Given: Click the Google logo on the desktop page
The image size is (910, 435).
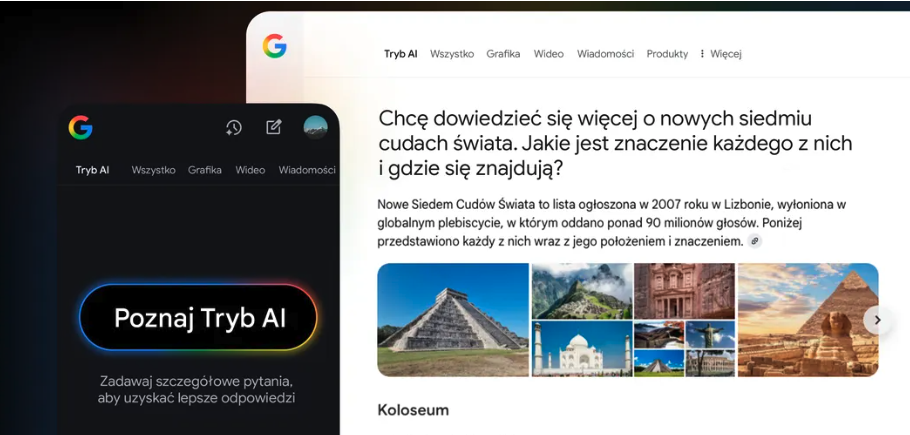Looking at the screenshot, I should [x=275, y=46].
